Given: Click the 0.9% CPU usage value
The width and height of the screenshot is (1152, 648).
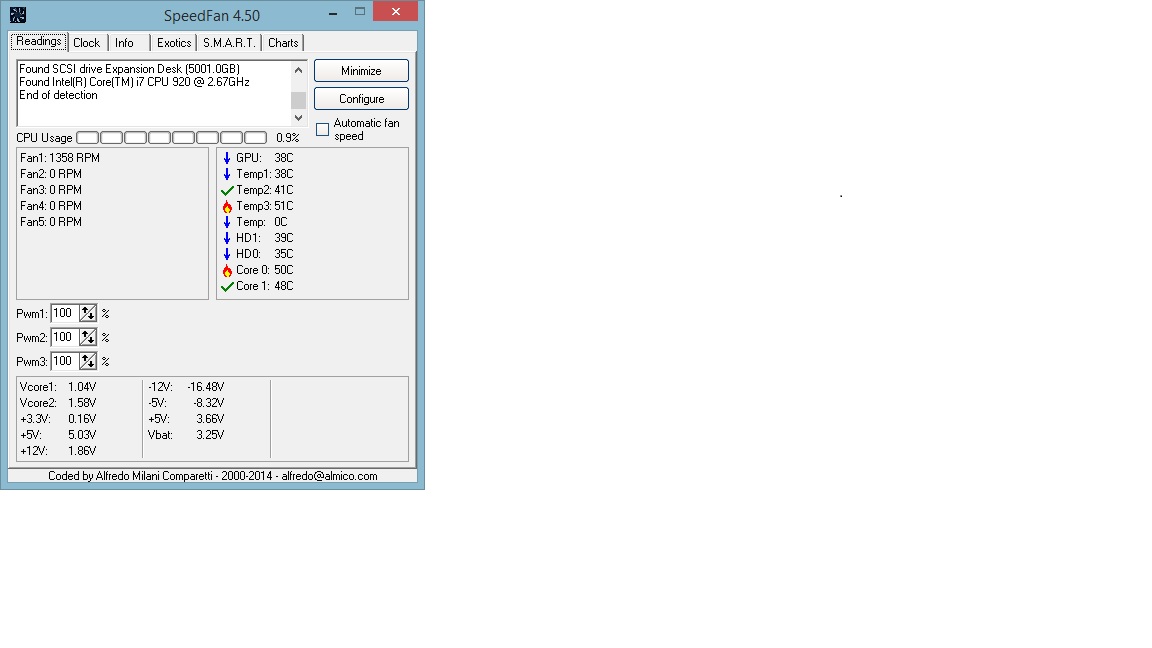Looking at the screenshot, I should click(x=287, y=138).
